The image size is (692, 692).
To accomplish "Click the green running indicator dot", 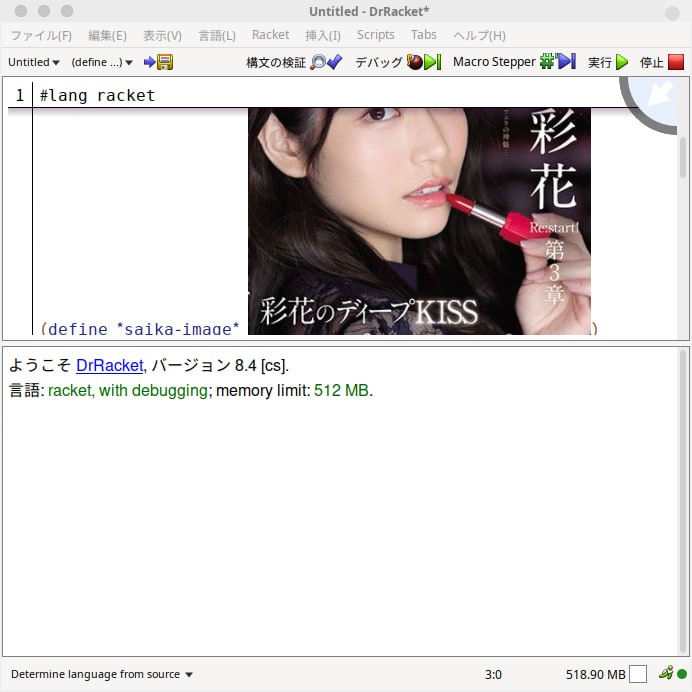I will point(682,674).
